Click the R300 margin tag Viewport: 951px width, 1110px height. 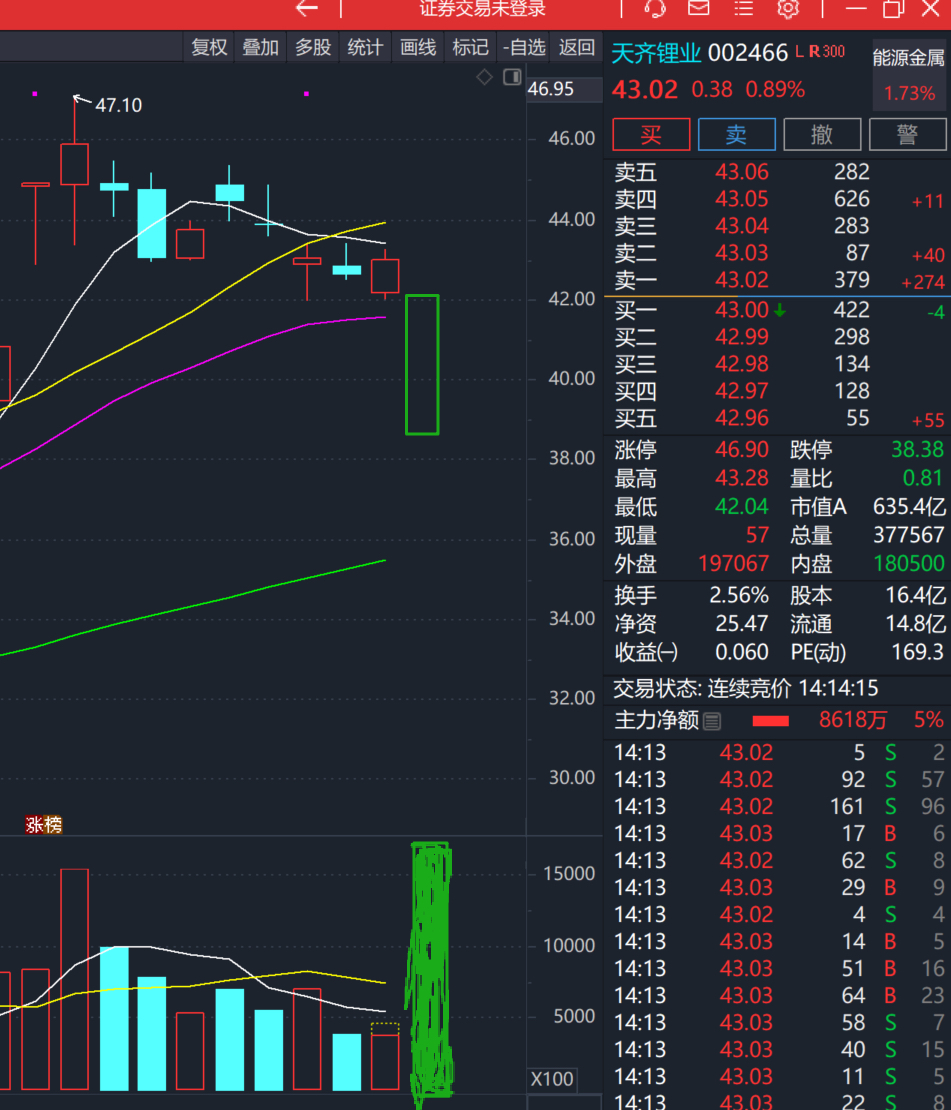click(x=827, y=52)
